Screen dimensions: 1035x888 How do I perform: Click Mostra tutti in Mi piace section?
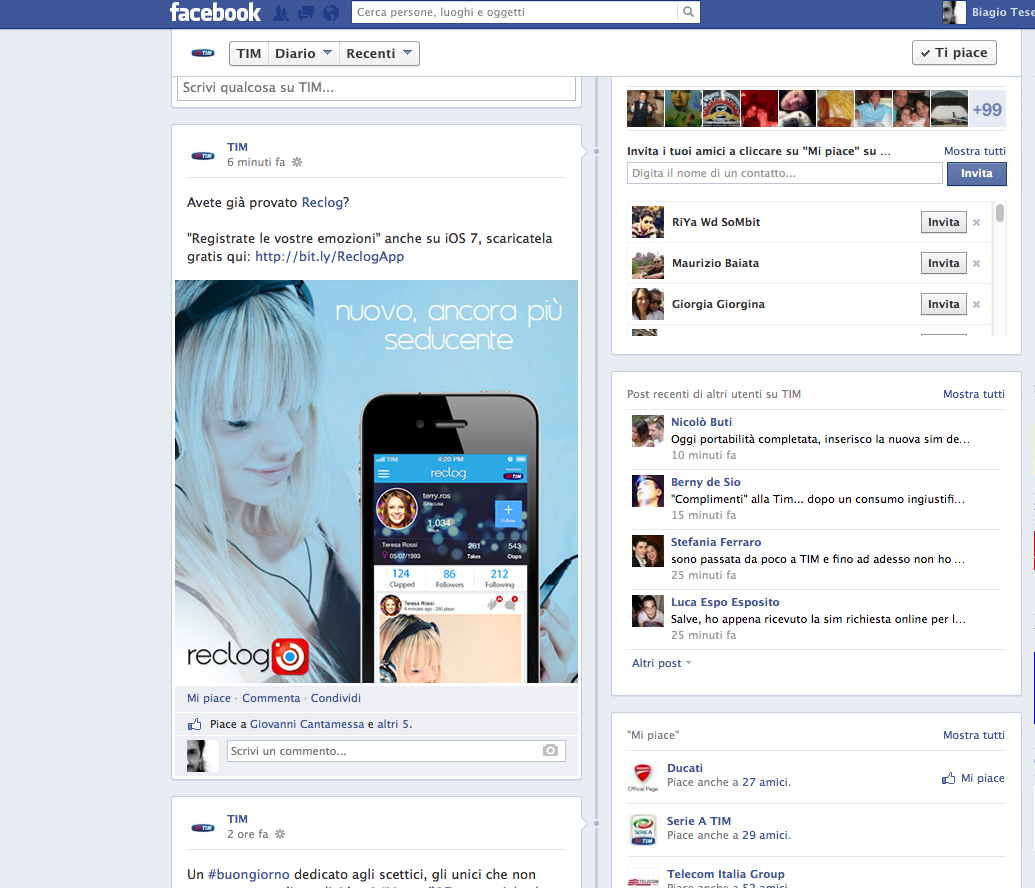pyautogui.click(x=974, y=735)
